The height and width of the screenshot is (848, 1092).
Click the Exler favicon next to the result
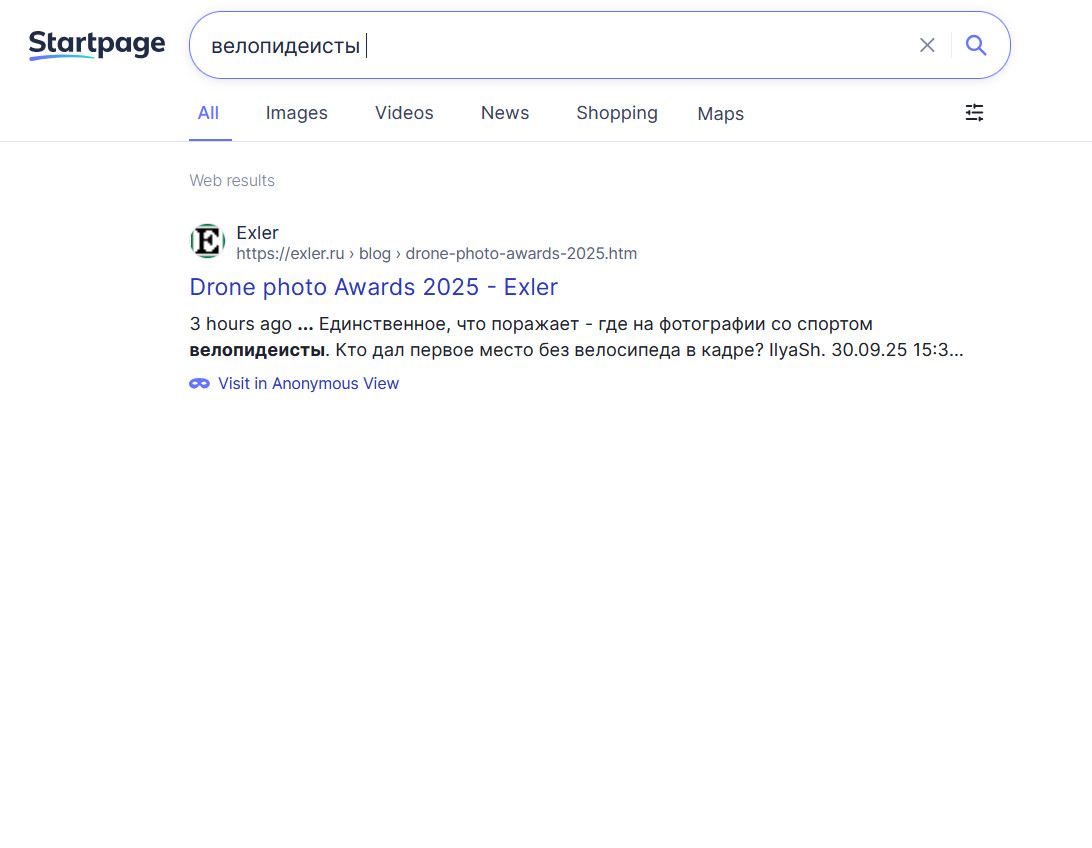point(207,242)
